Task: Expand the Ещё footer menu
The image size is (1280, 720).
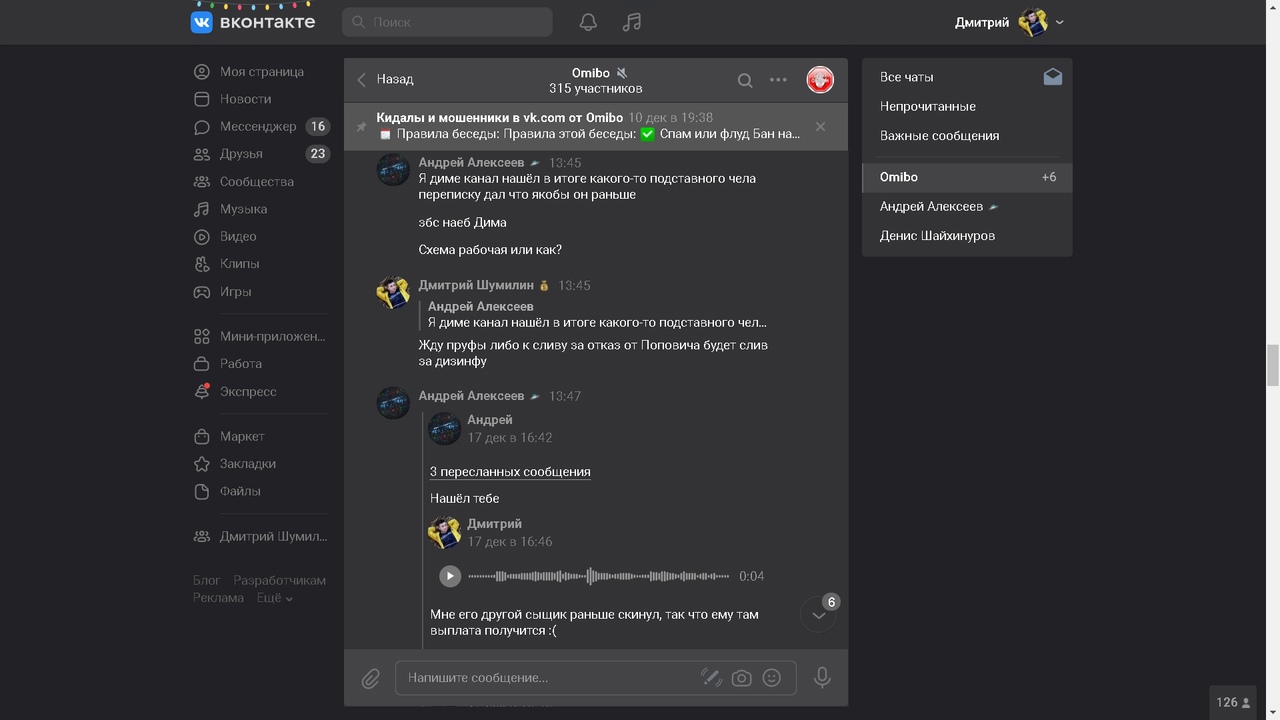Action: (x=274, y=598)
